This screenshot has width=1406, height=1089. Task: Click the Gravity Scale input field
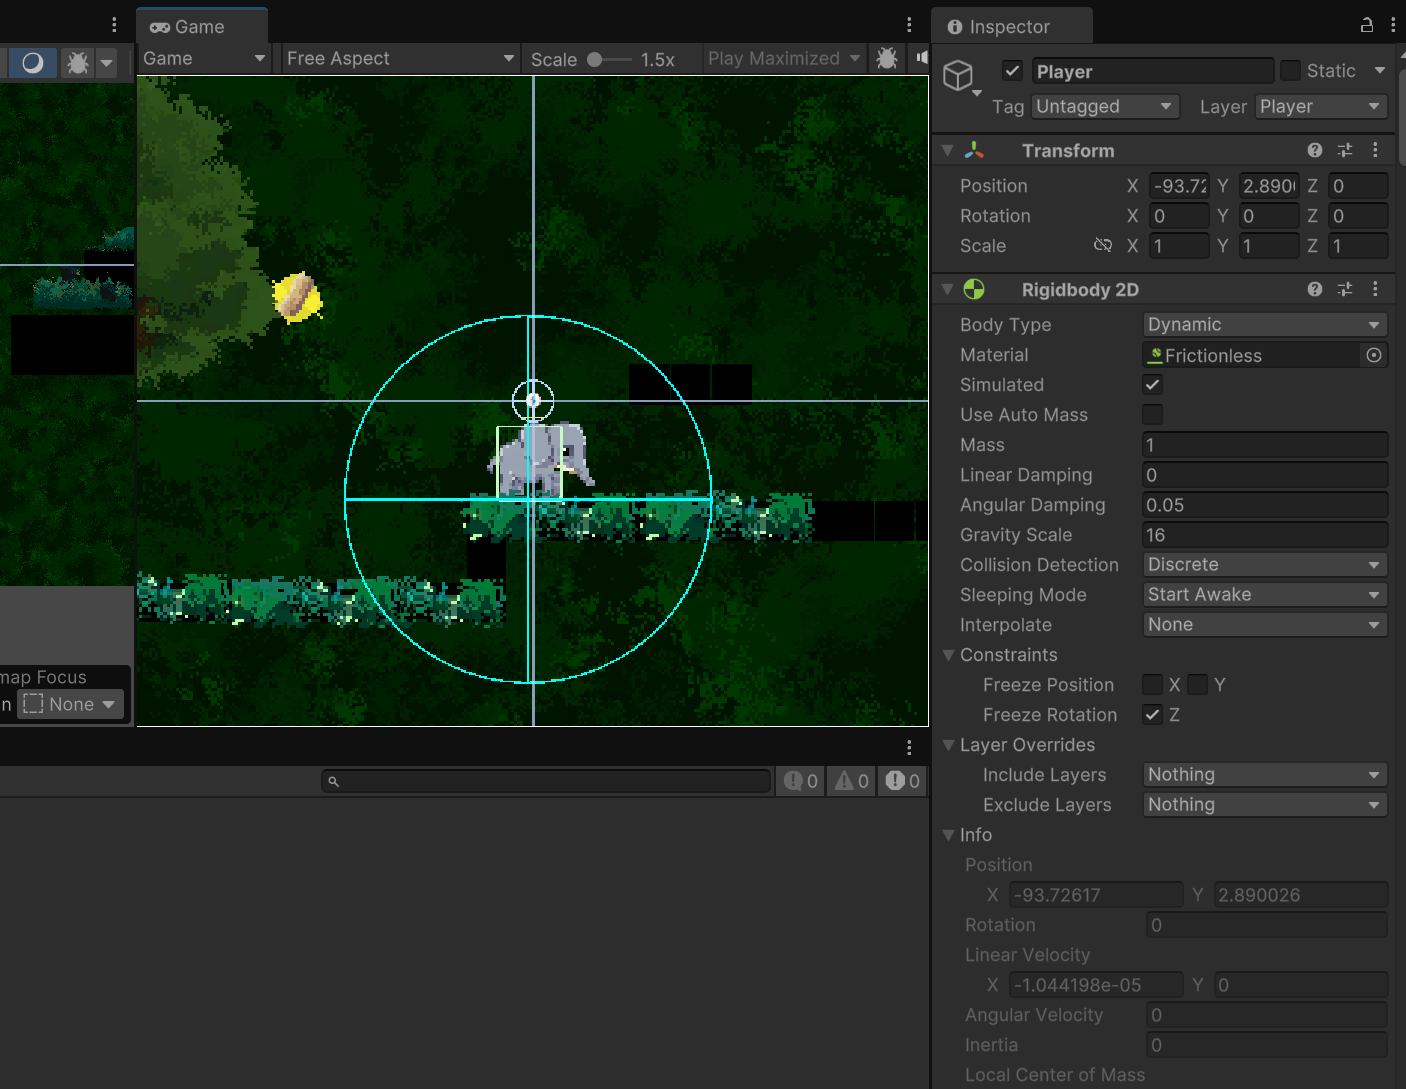pos(1264,535)
